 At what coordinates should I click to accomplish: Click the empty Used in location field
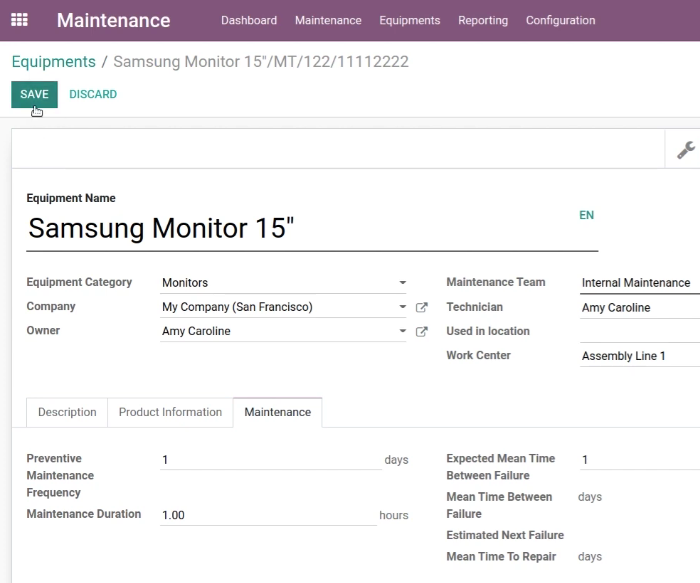640,332
